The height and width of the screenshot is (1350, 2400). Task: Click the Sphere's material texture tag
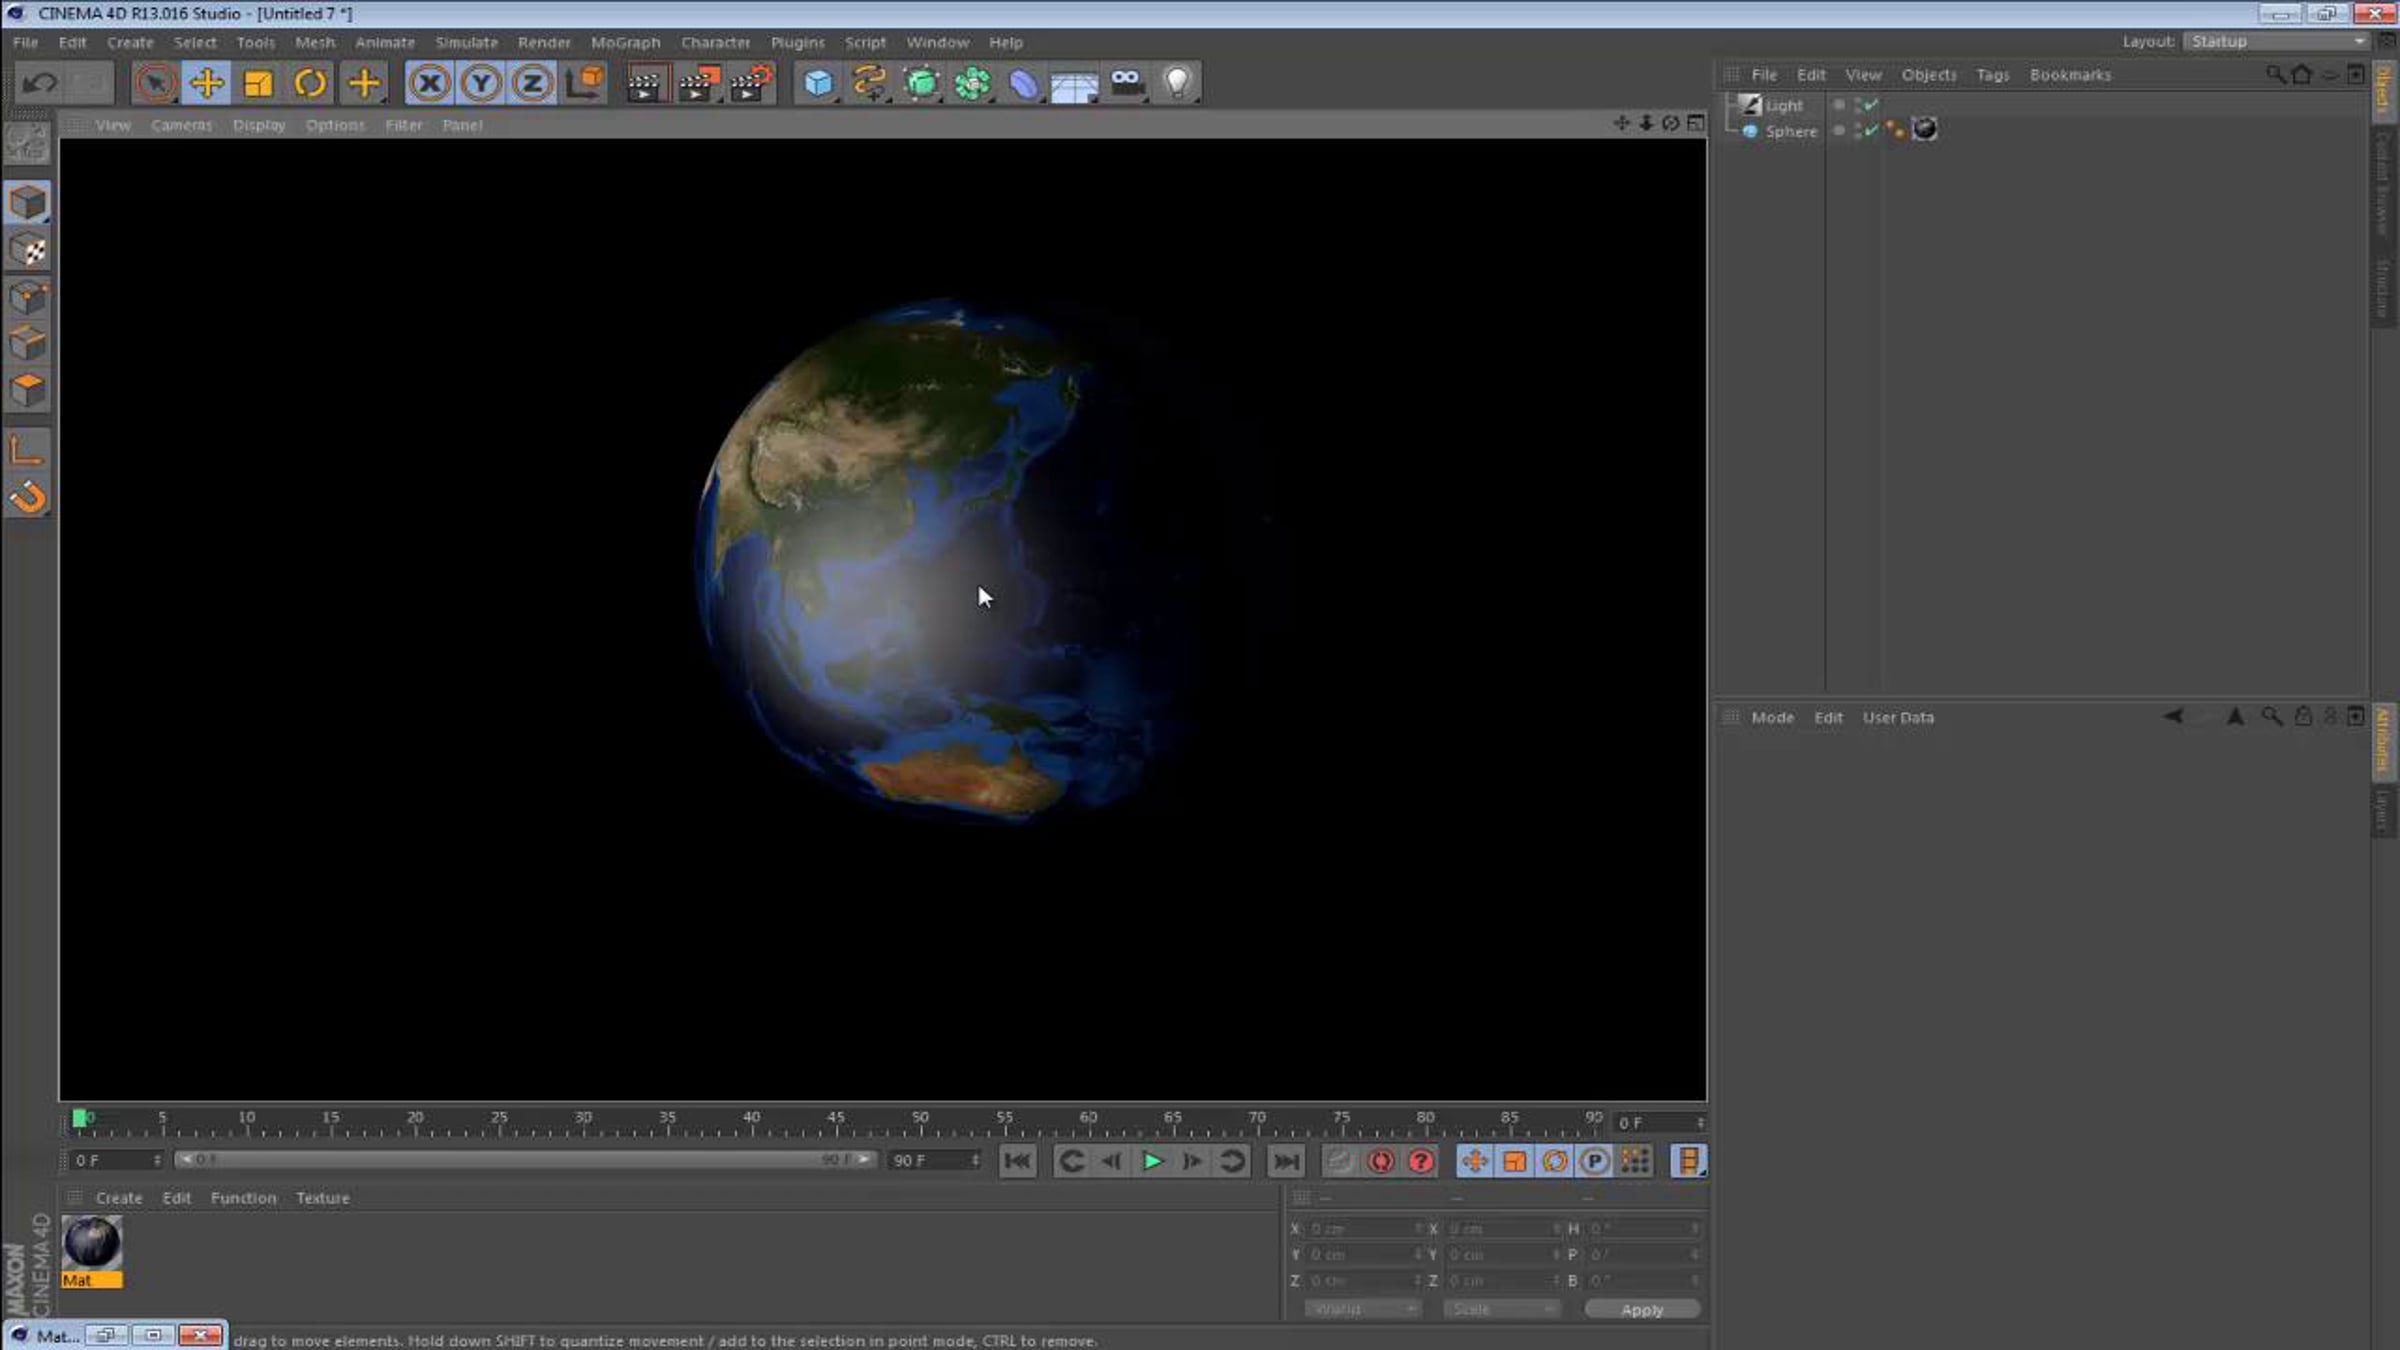[x=1924, y=130]
